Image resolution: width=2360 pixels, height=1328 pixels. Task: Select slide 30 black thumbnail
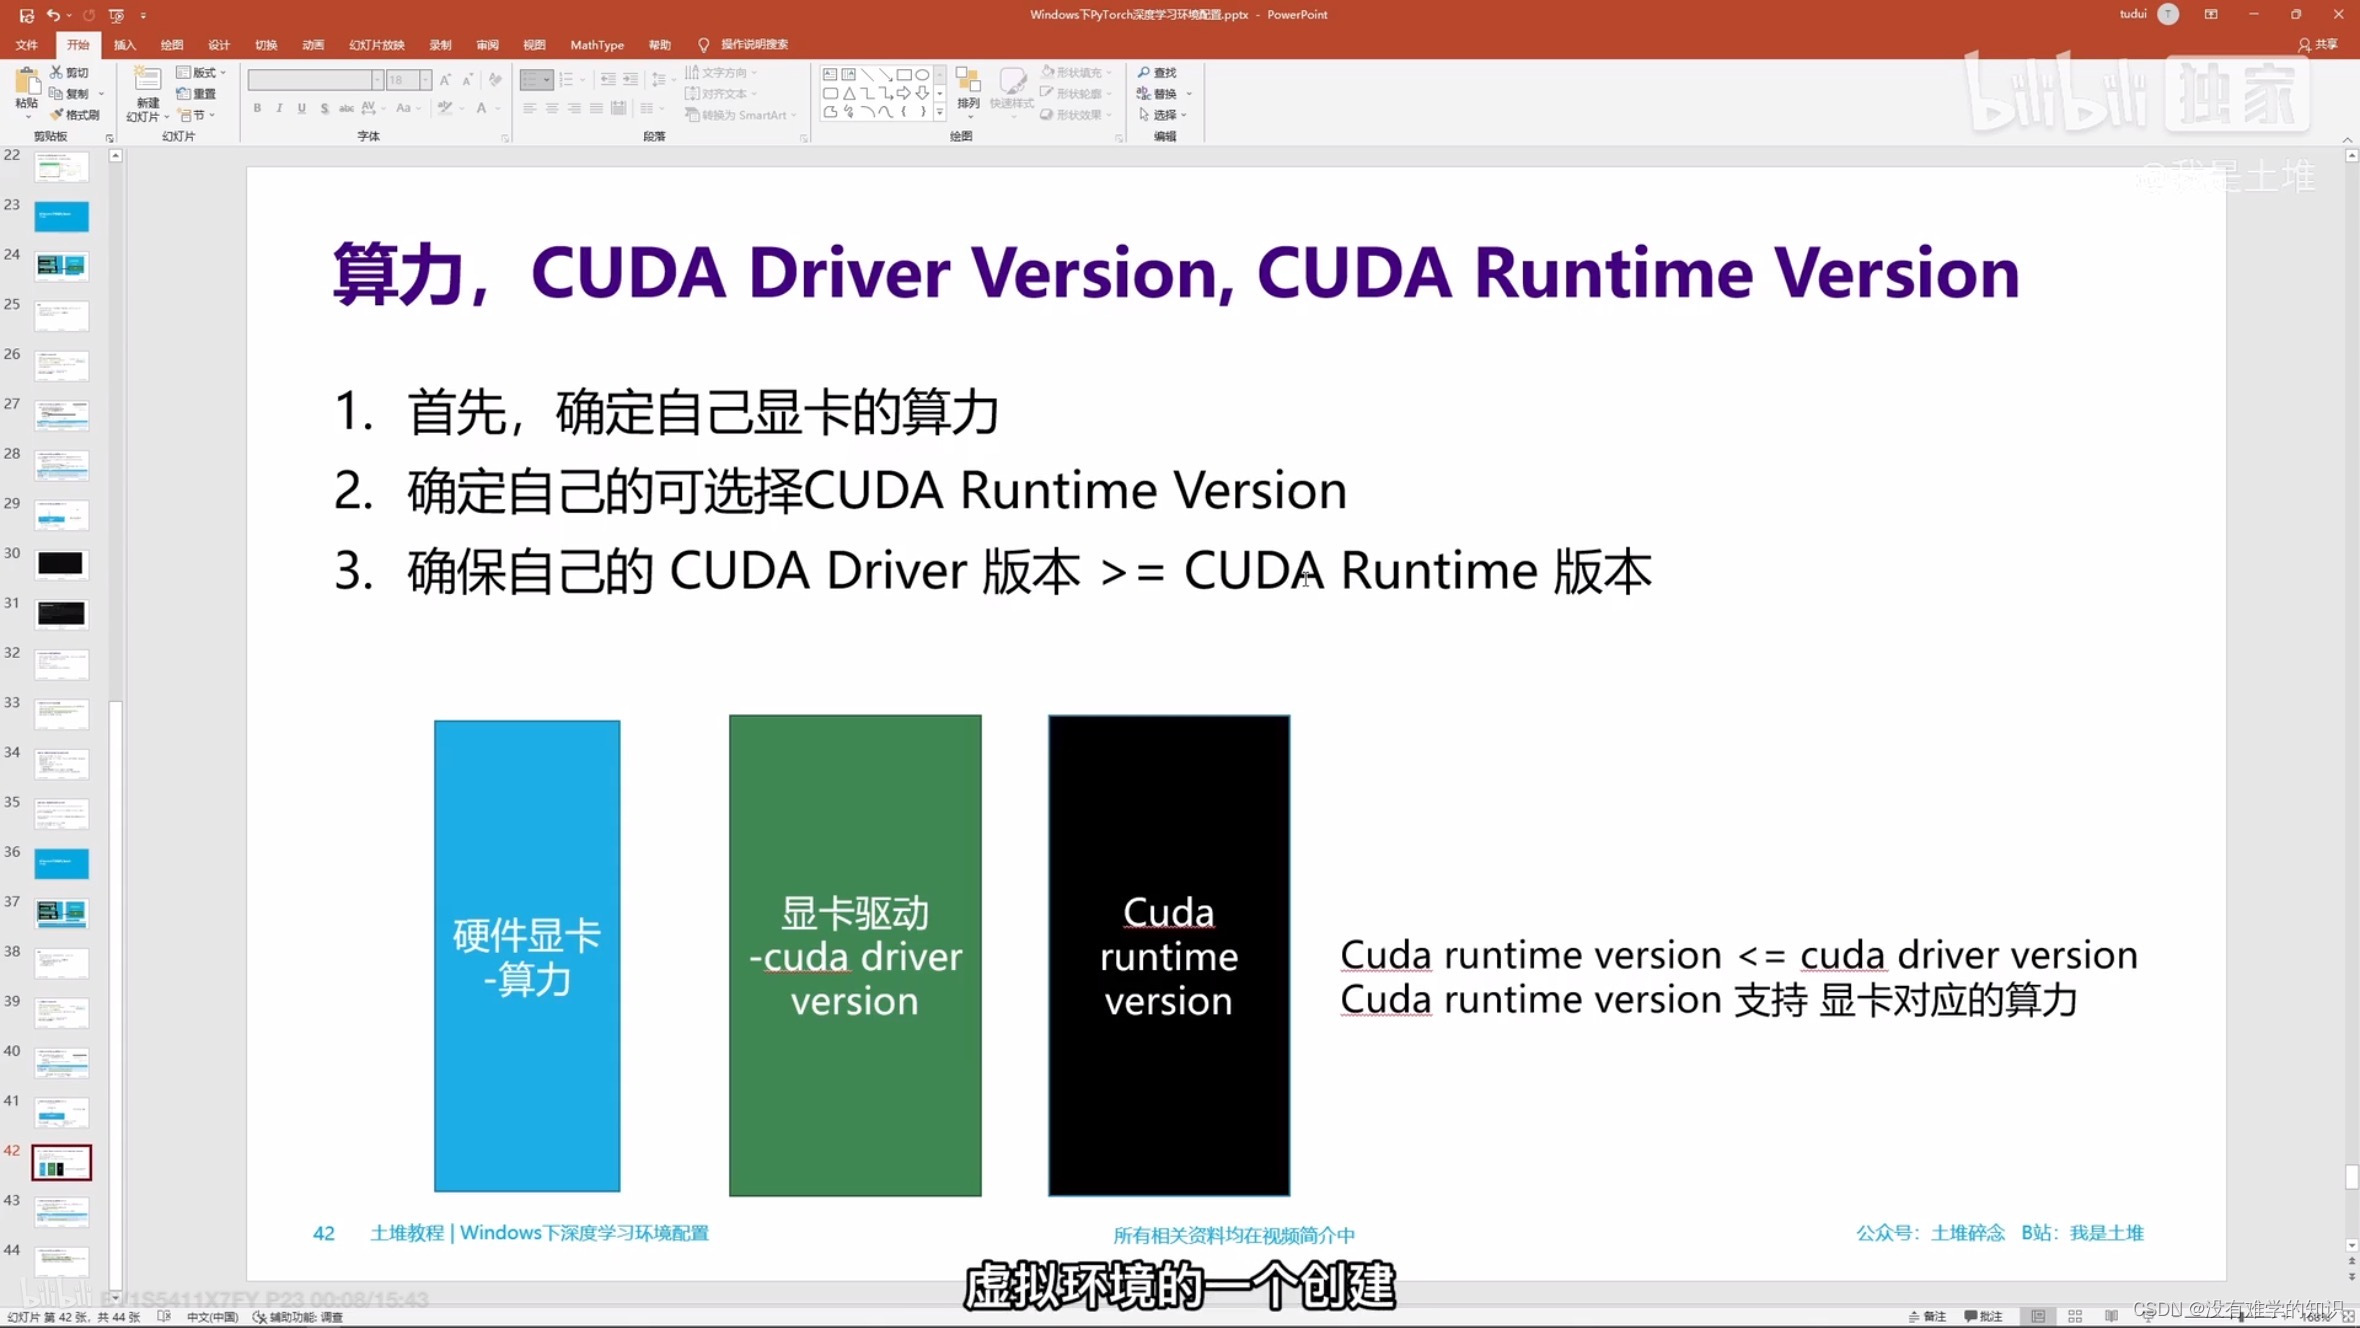click(61, 564)
